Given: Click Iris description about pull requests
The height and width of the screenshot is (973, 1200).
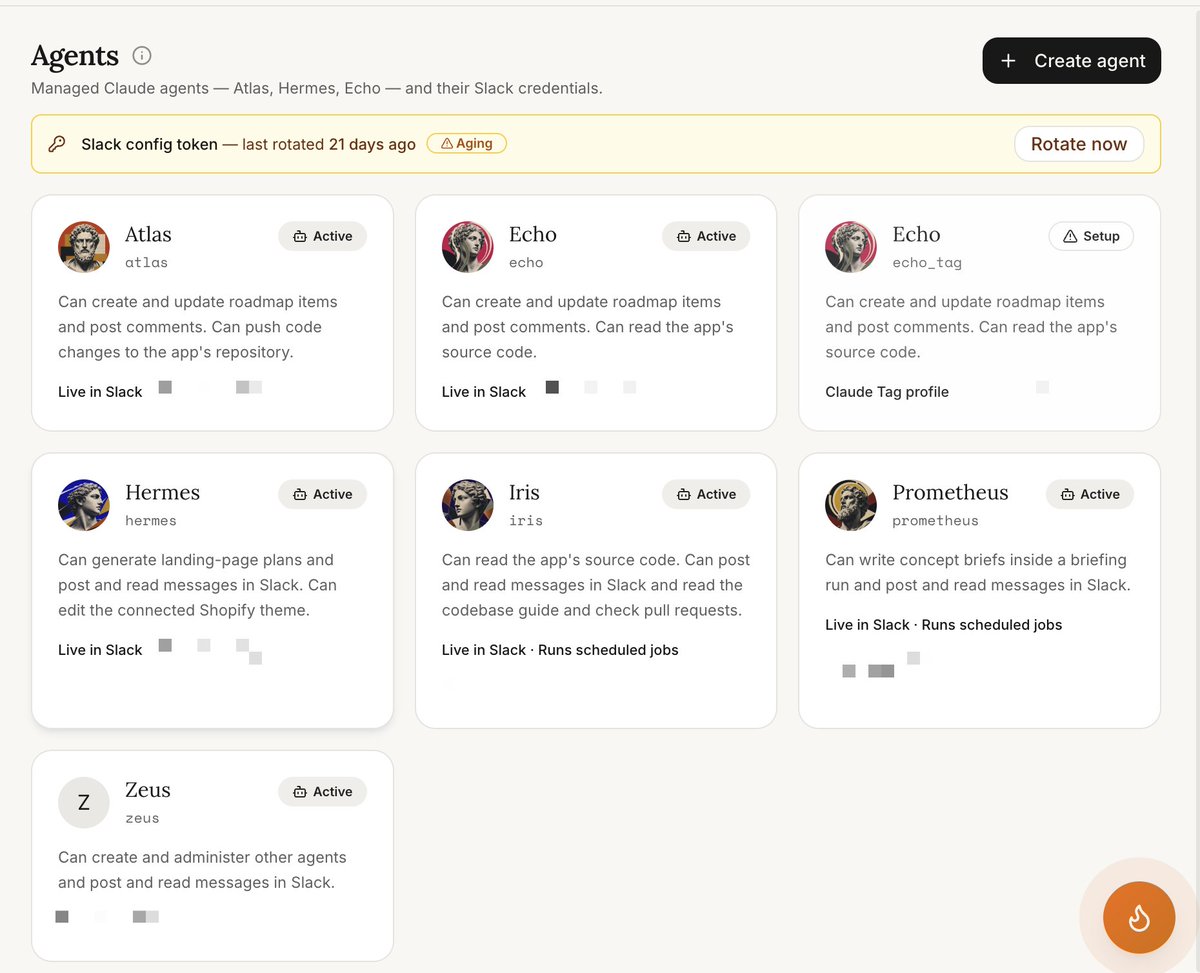Looking at the screenshot, I should (x=596, y=585).
